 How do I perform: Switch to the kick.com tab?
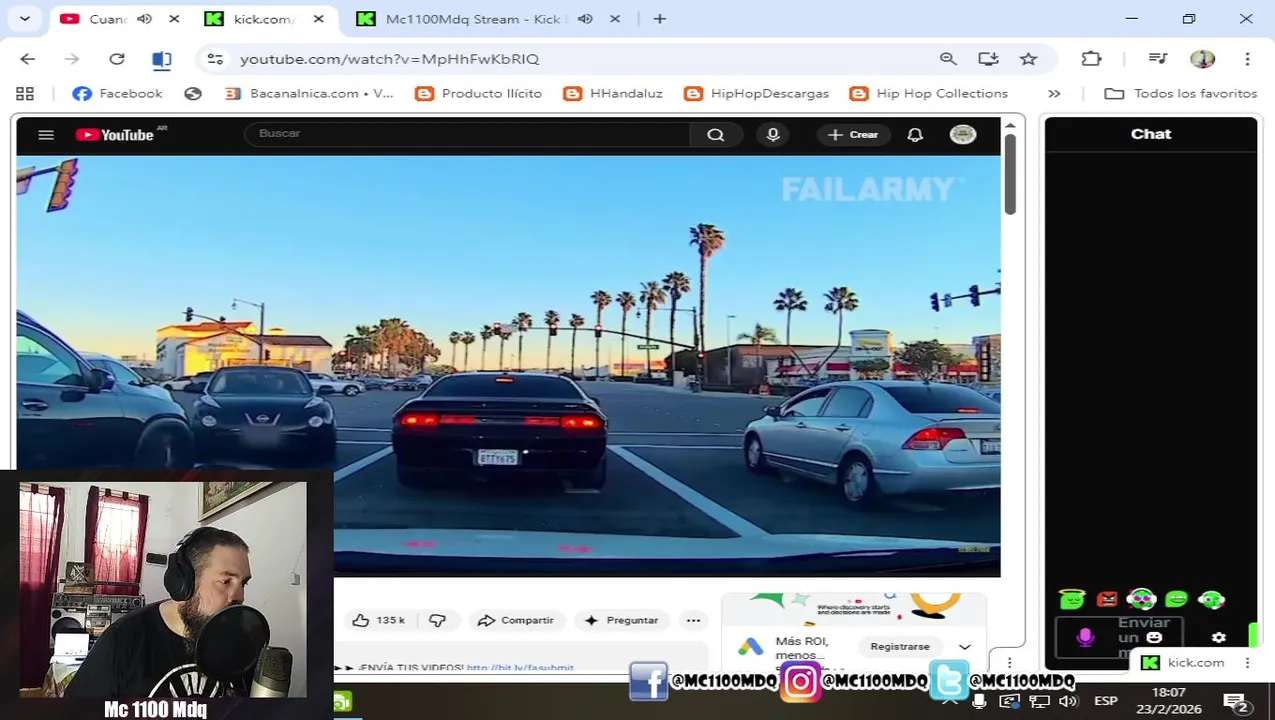click(x=262, y=19)
